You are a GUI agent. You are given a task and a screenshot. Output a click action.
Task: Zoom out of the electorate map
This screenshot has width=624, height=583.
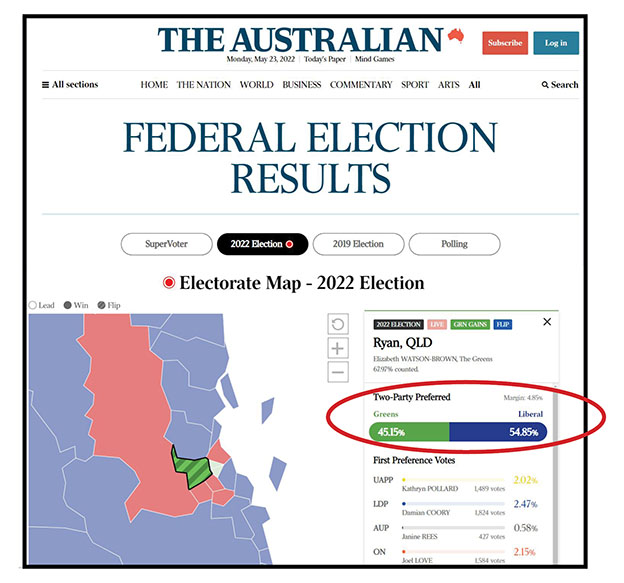coord(338,372)
